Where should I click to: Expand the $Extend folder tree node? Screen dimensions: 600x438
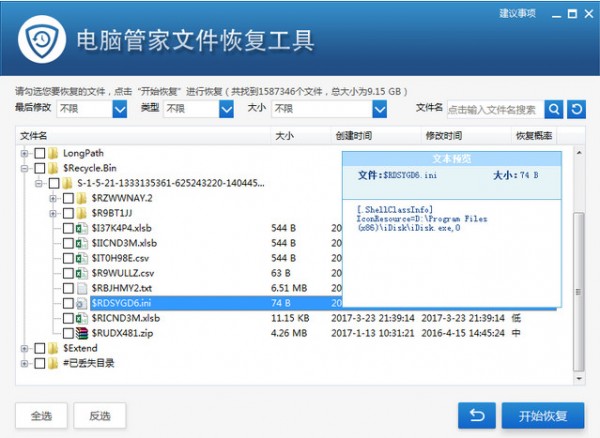(24, 348)
